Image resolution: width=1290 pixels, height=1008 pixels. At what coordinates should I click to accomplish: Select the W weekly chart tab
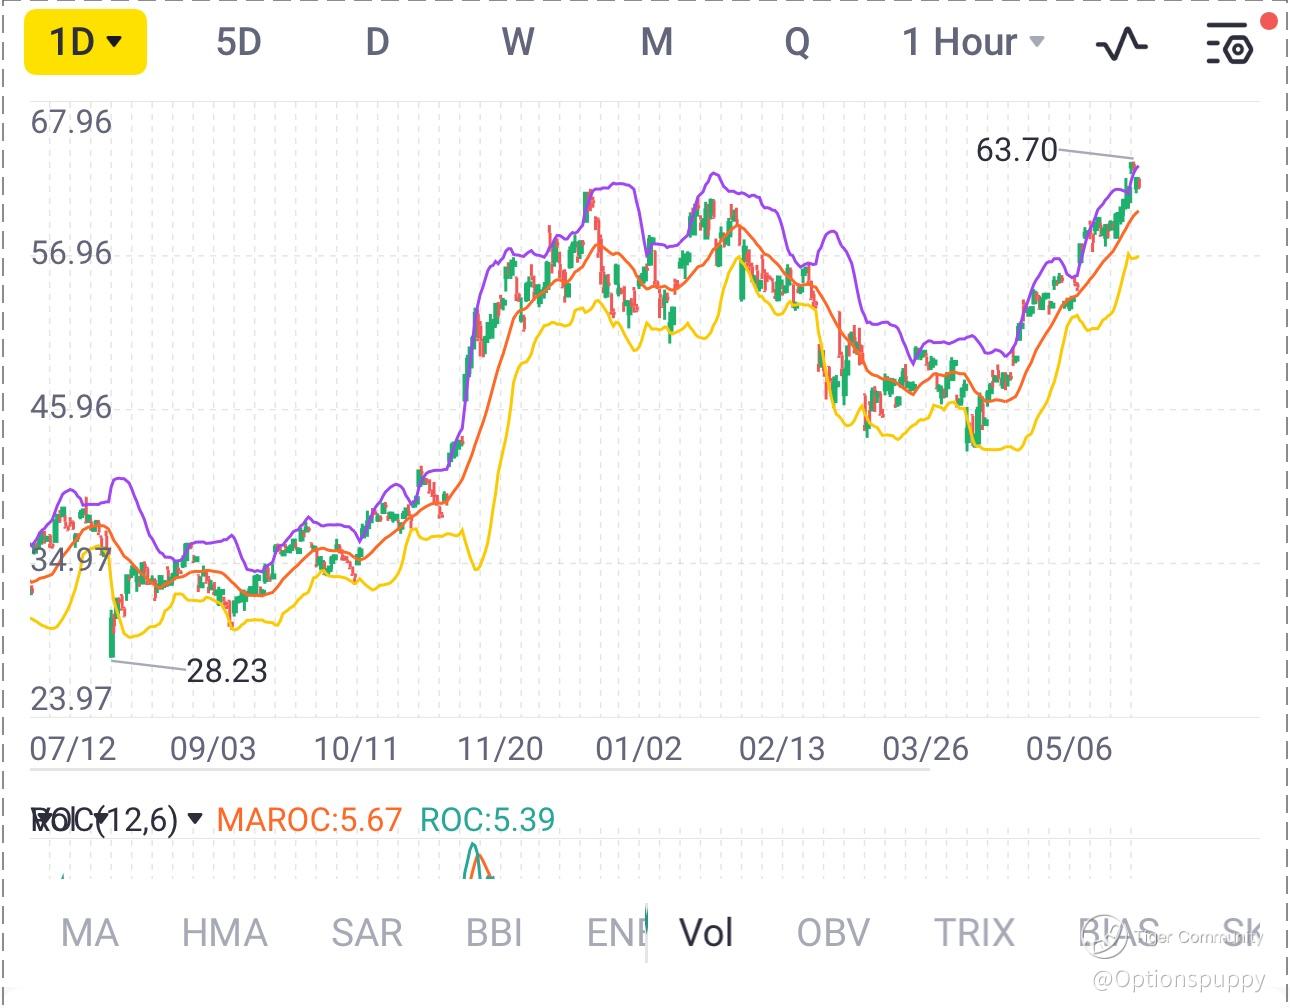click(x=517, y=43)
